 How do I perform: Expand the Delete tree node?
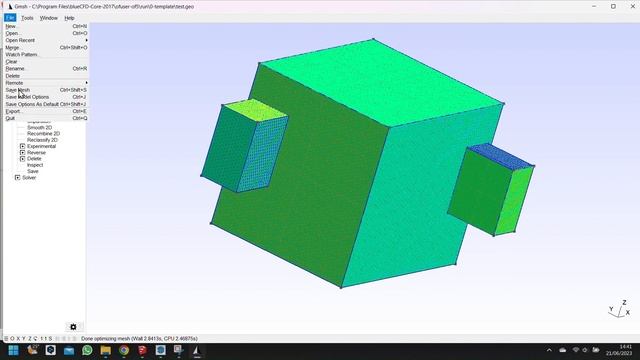(x=22, y=158)
